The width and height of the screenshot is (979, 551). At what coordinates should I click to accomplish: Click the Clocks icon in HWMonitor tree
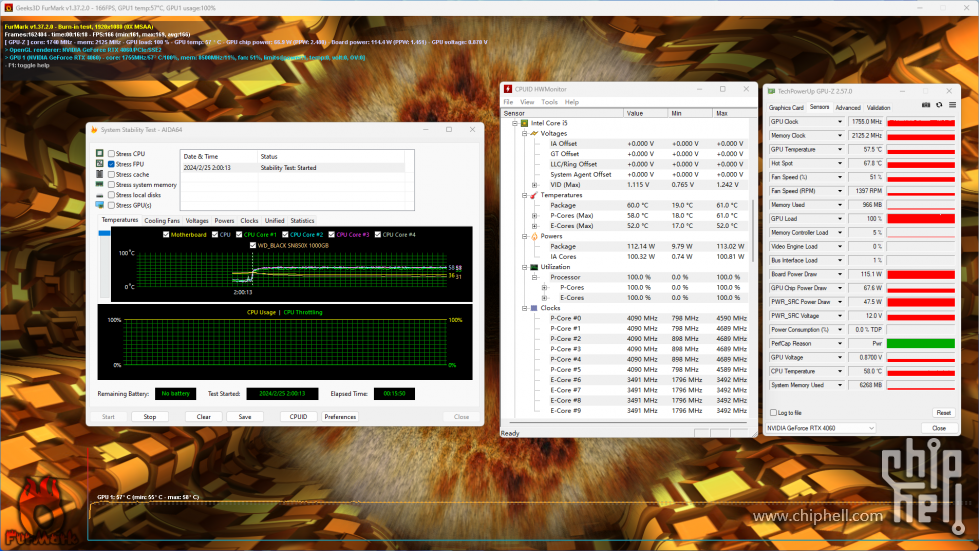pos(534,308)
